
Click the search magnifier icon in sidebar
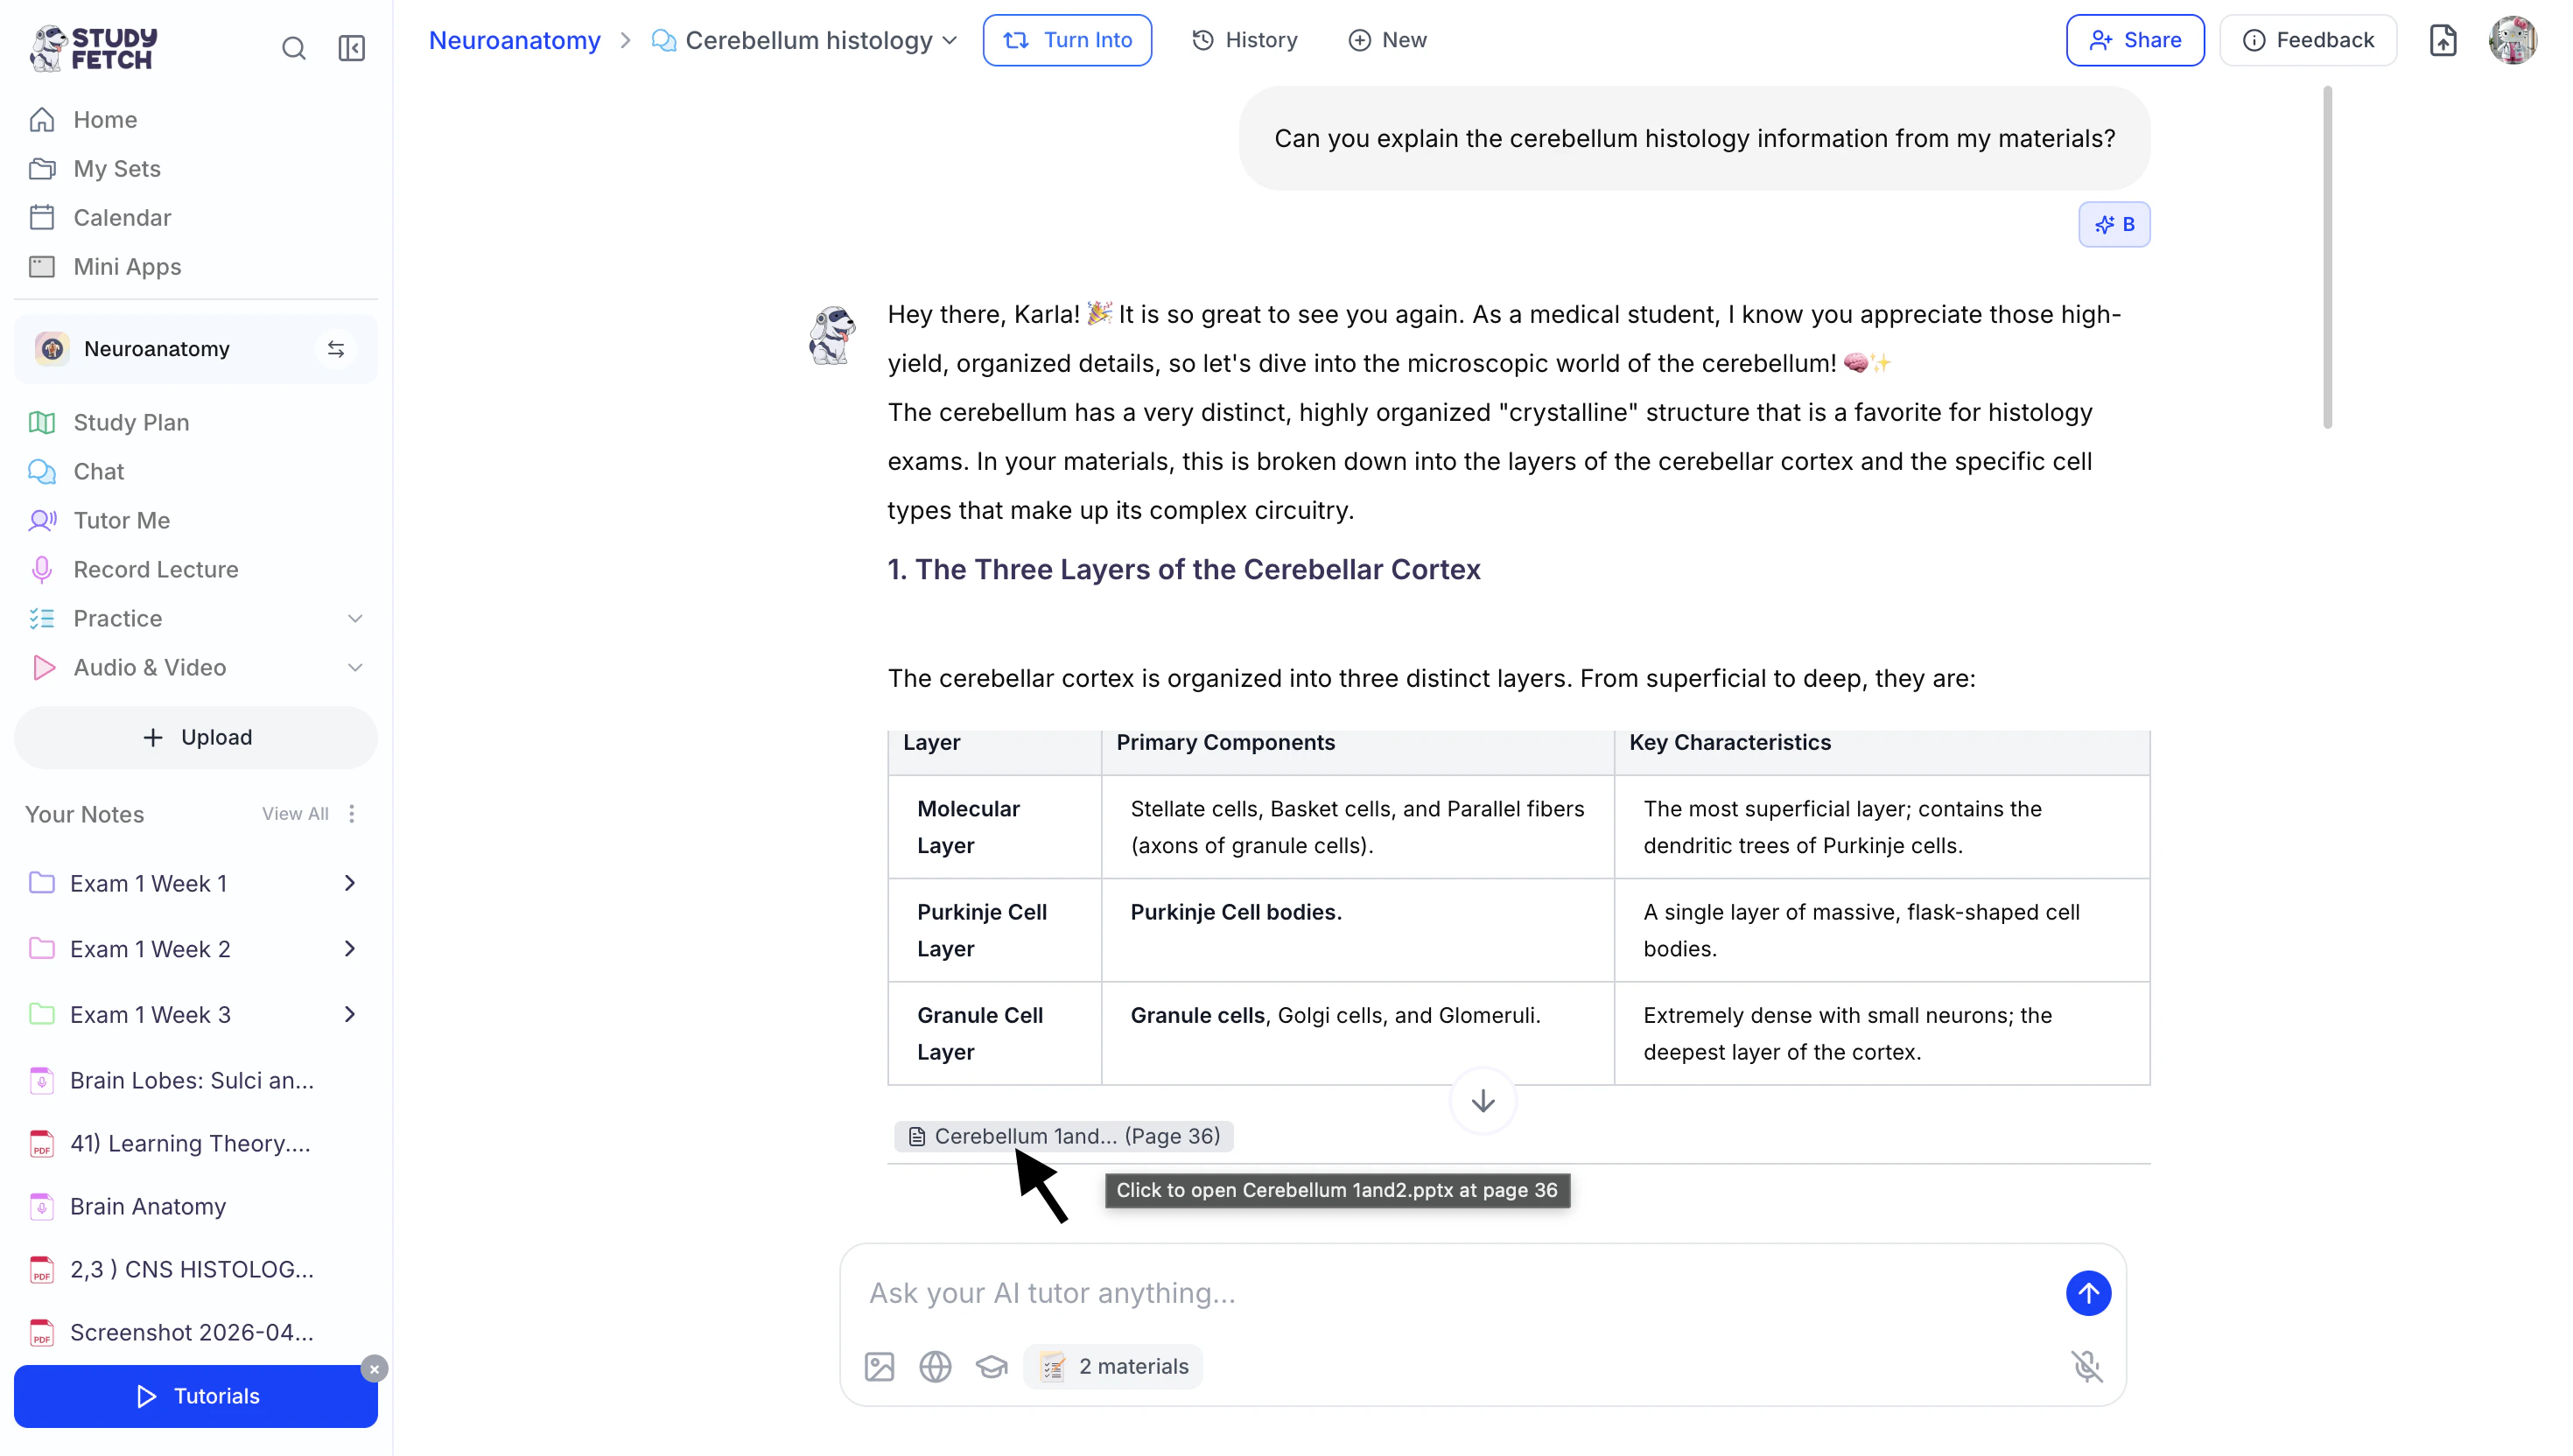click(x=293, y=48)
